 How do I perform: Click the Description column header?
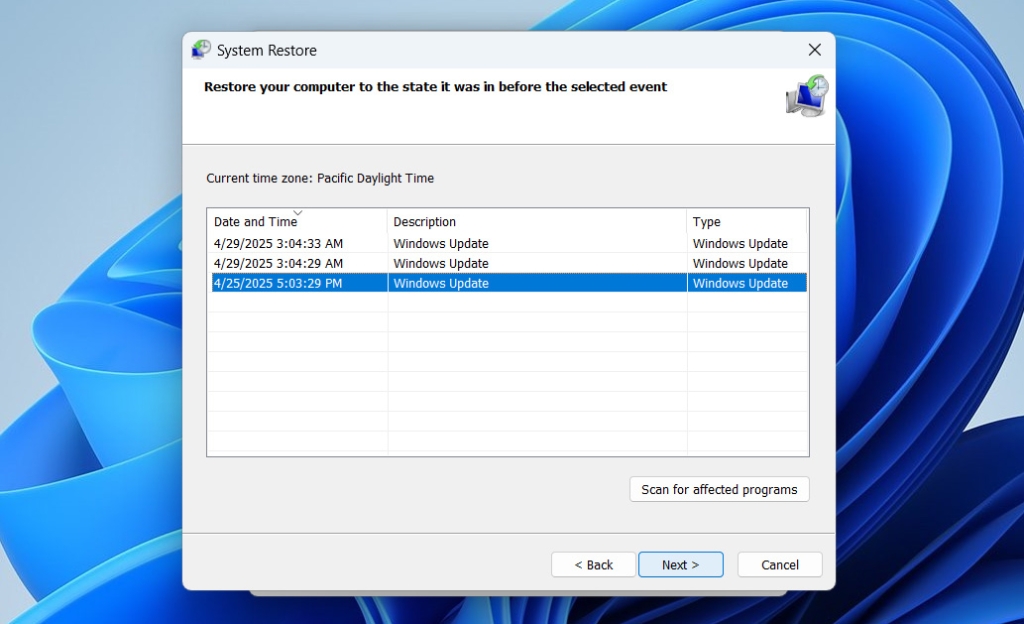pos(425,221)
